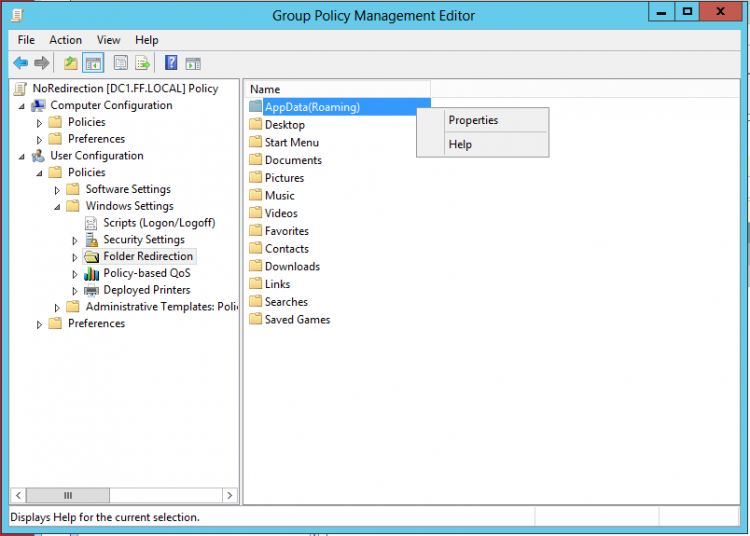
Task: Click the Security Settings lock icon
Action: tap(91, 240)
